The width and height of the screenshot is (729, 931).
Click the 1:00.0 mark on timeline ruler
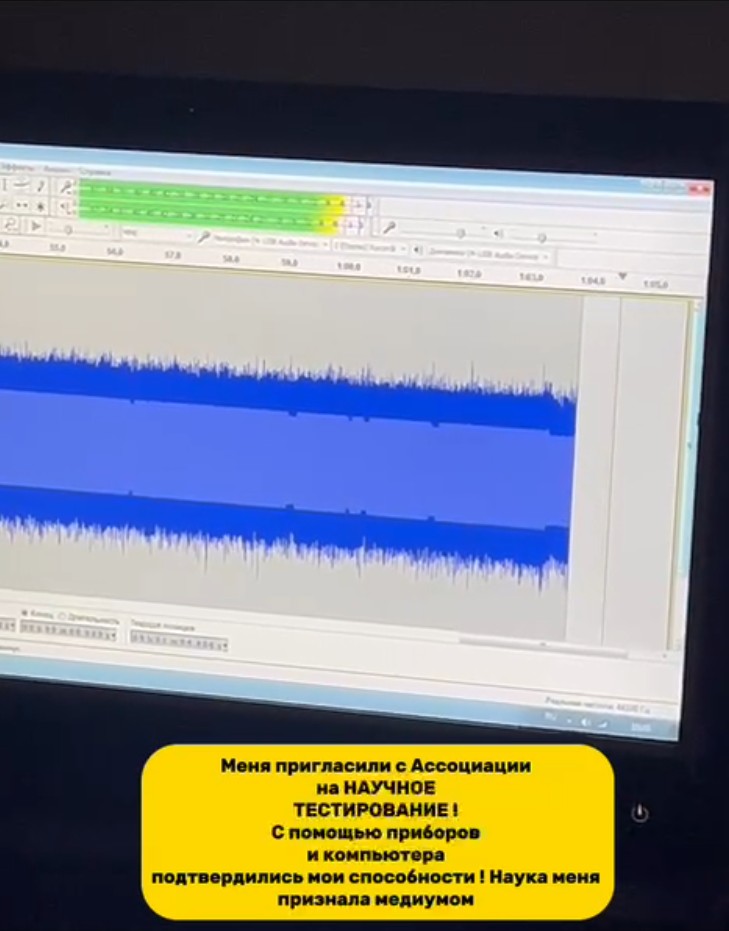347,267
